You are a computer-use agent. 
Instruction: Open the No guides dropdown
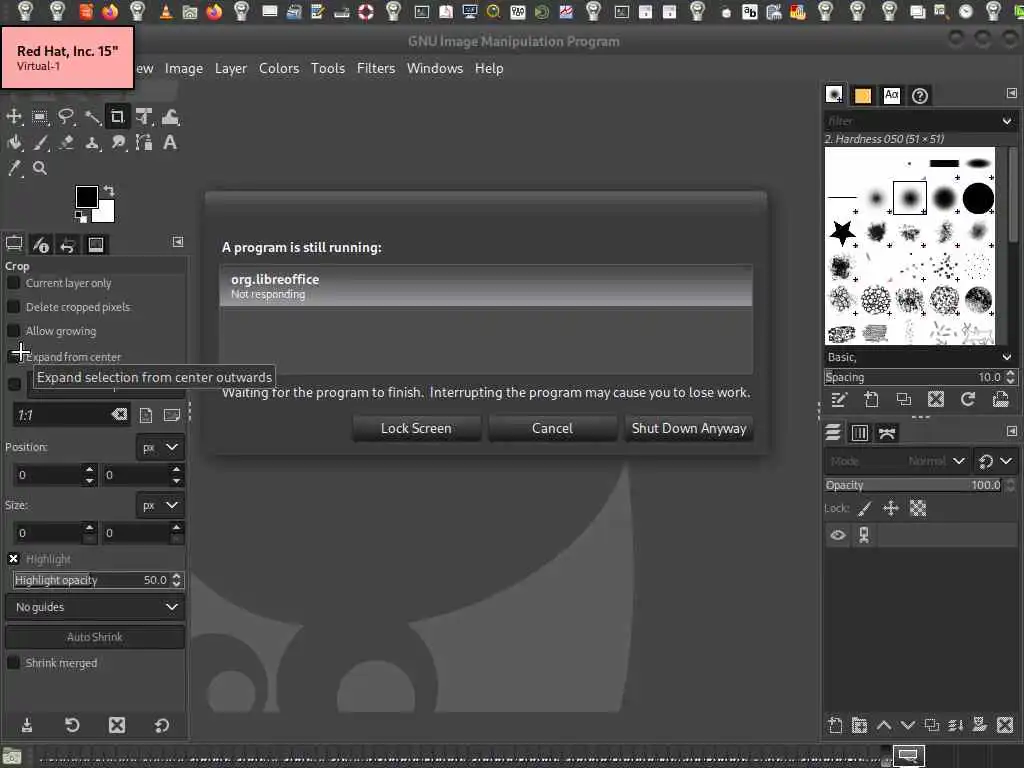coord(95,607)
